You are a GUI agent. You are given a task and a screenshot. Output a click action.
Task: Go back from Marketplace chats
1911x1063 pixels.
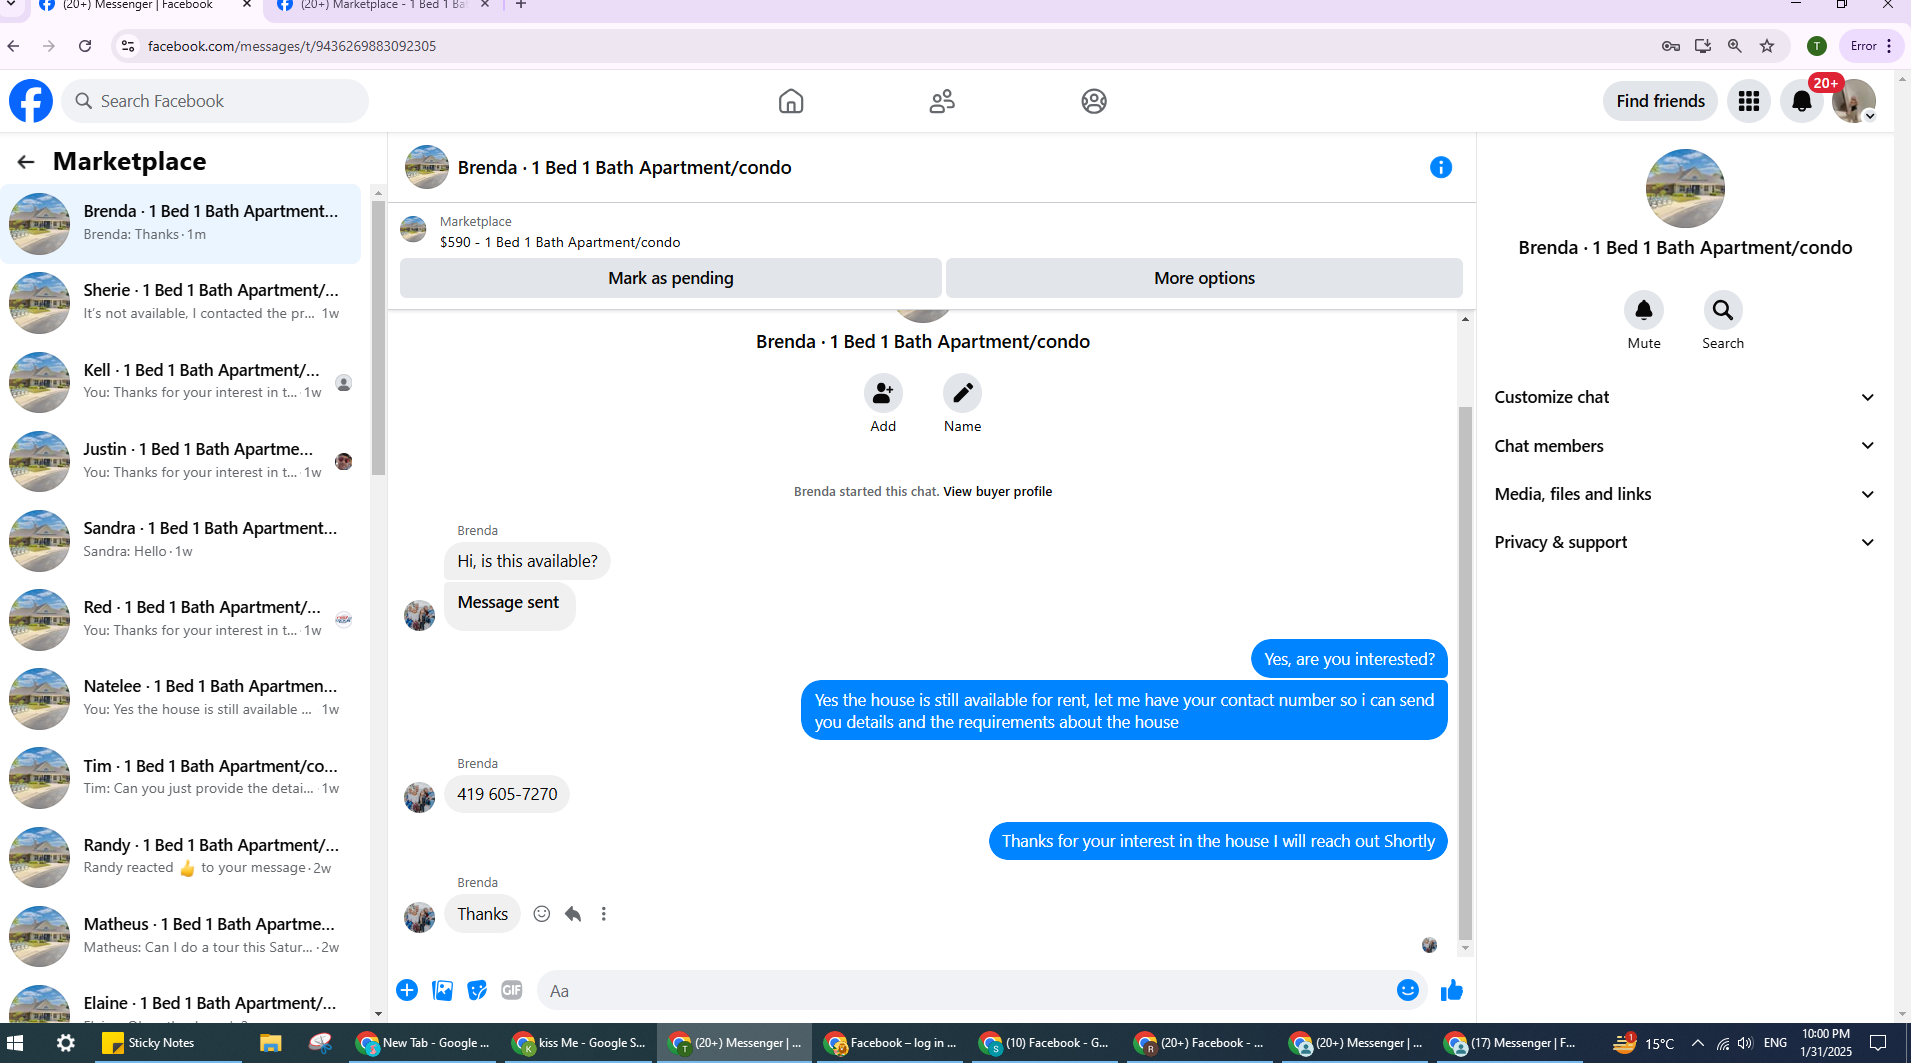tap(26, 162)
